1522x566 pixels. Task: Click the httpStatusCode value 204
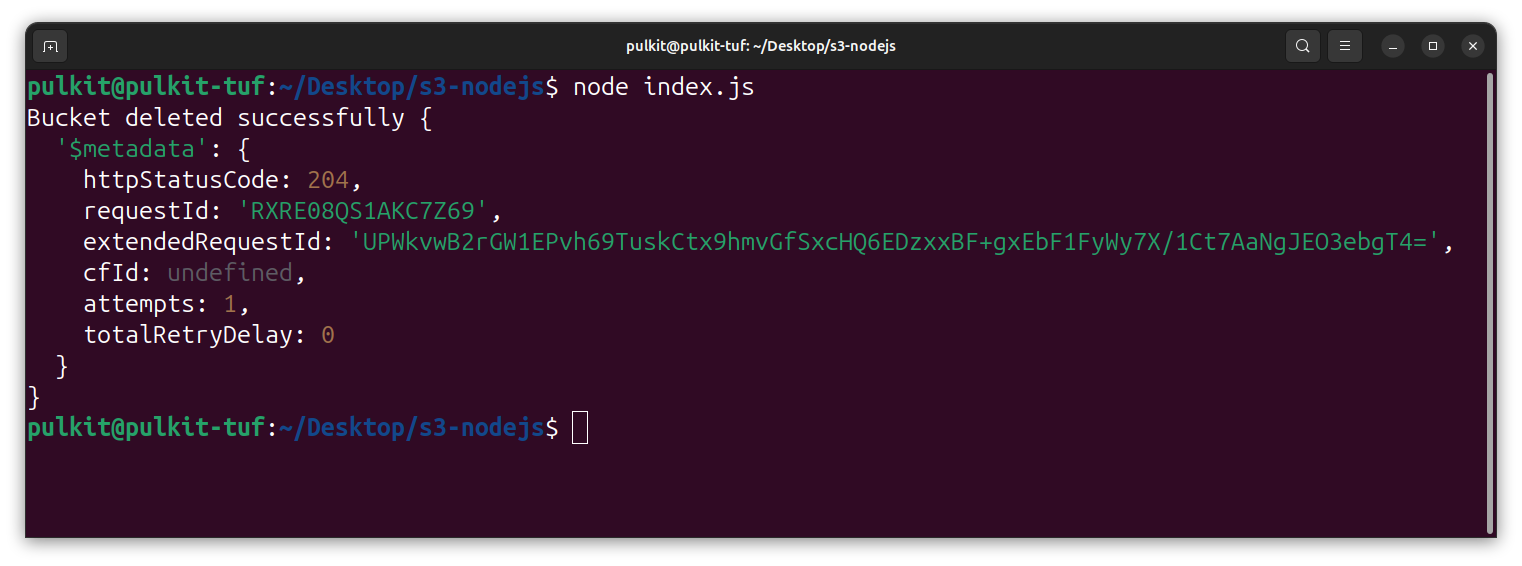click(327, 180)
